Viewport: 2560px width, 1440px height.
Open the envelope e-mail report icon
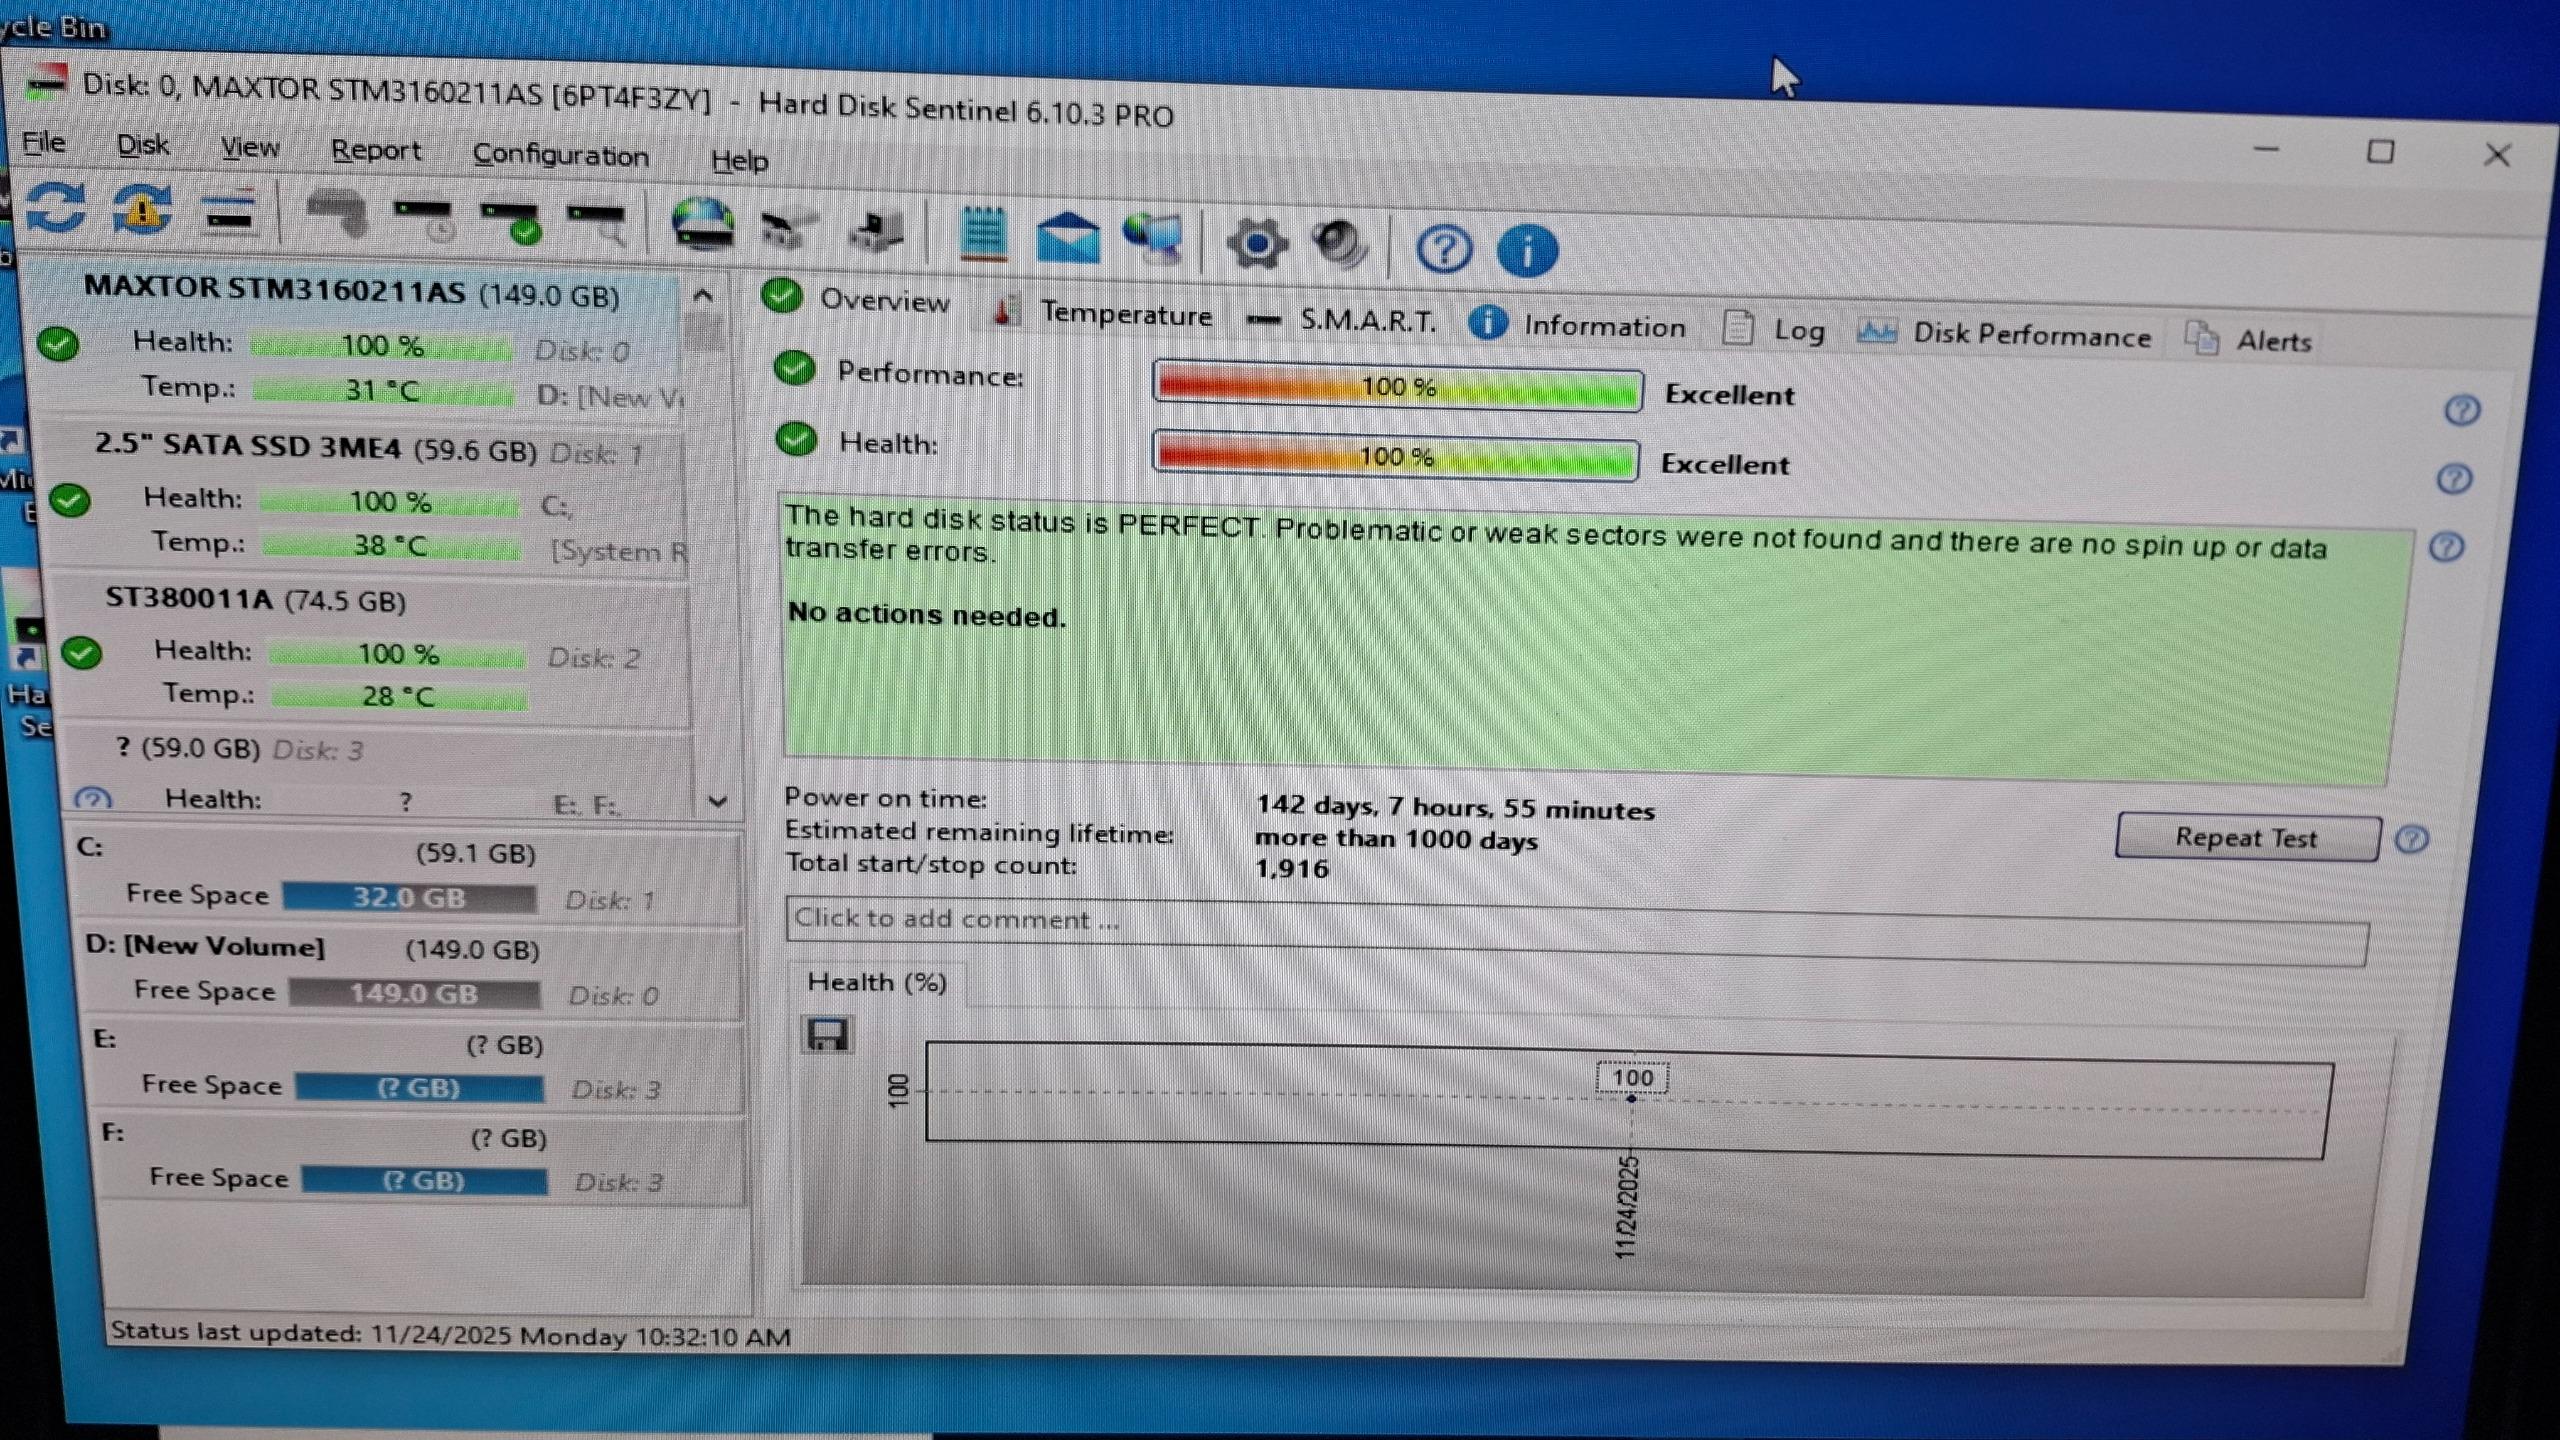[x=1068, y=238]
